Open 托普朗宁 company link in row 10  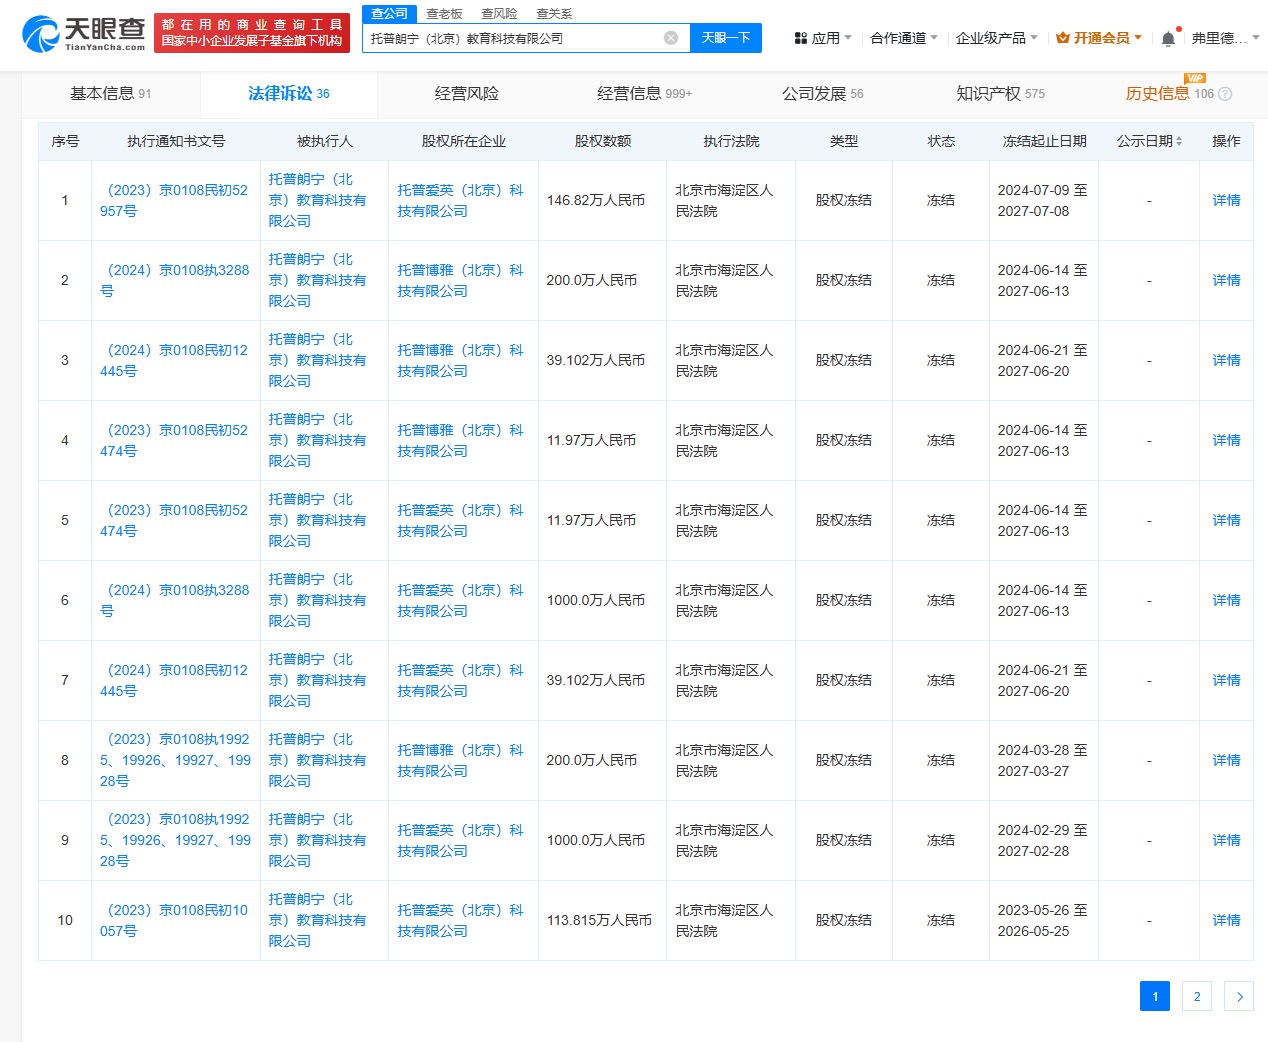(x=317, y=920)
